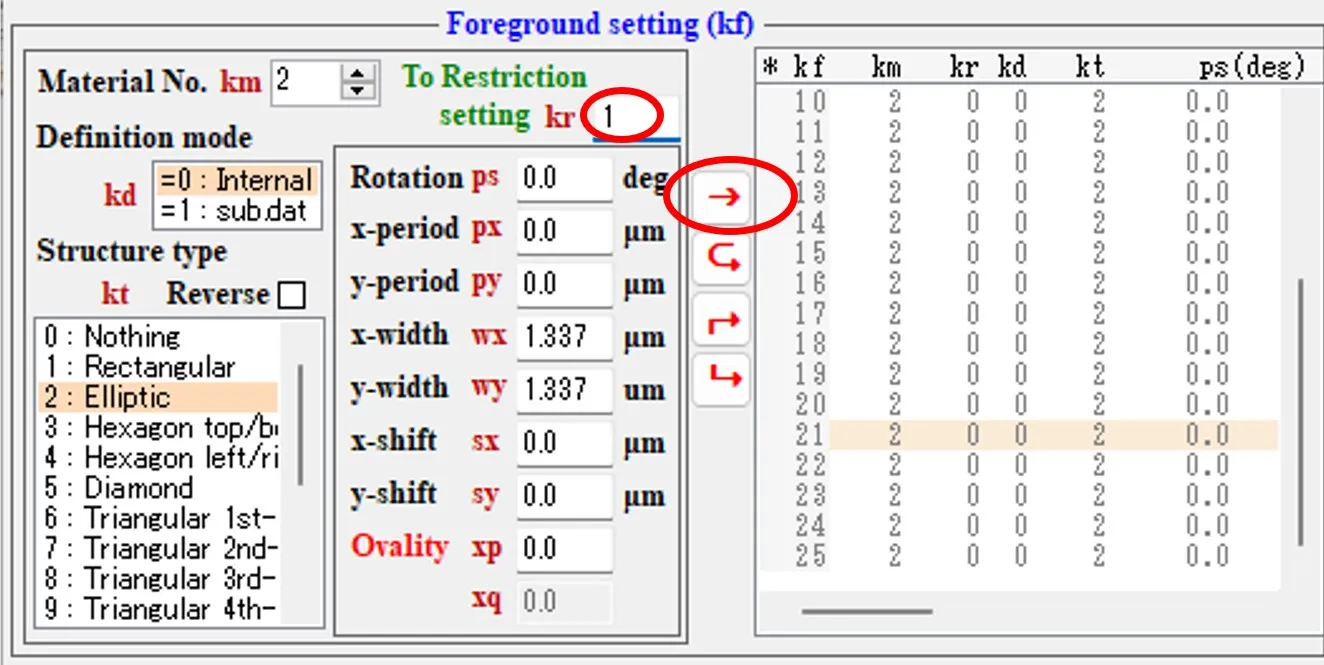
Task: Select row kf 24 in the table
Action: point(1019,526)
